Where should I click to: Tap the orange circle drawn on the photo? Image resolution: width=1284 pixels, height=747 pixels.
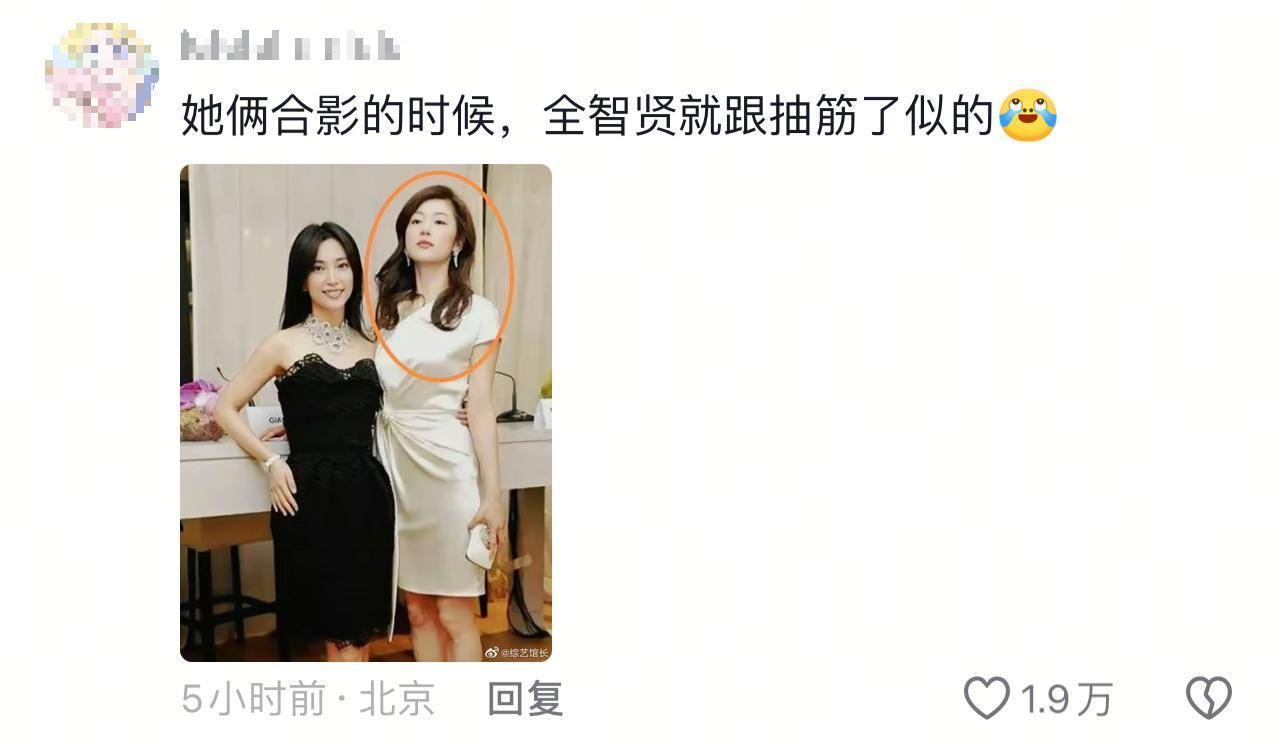[438, 276]
